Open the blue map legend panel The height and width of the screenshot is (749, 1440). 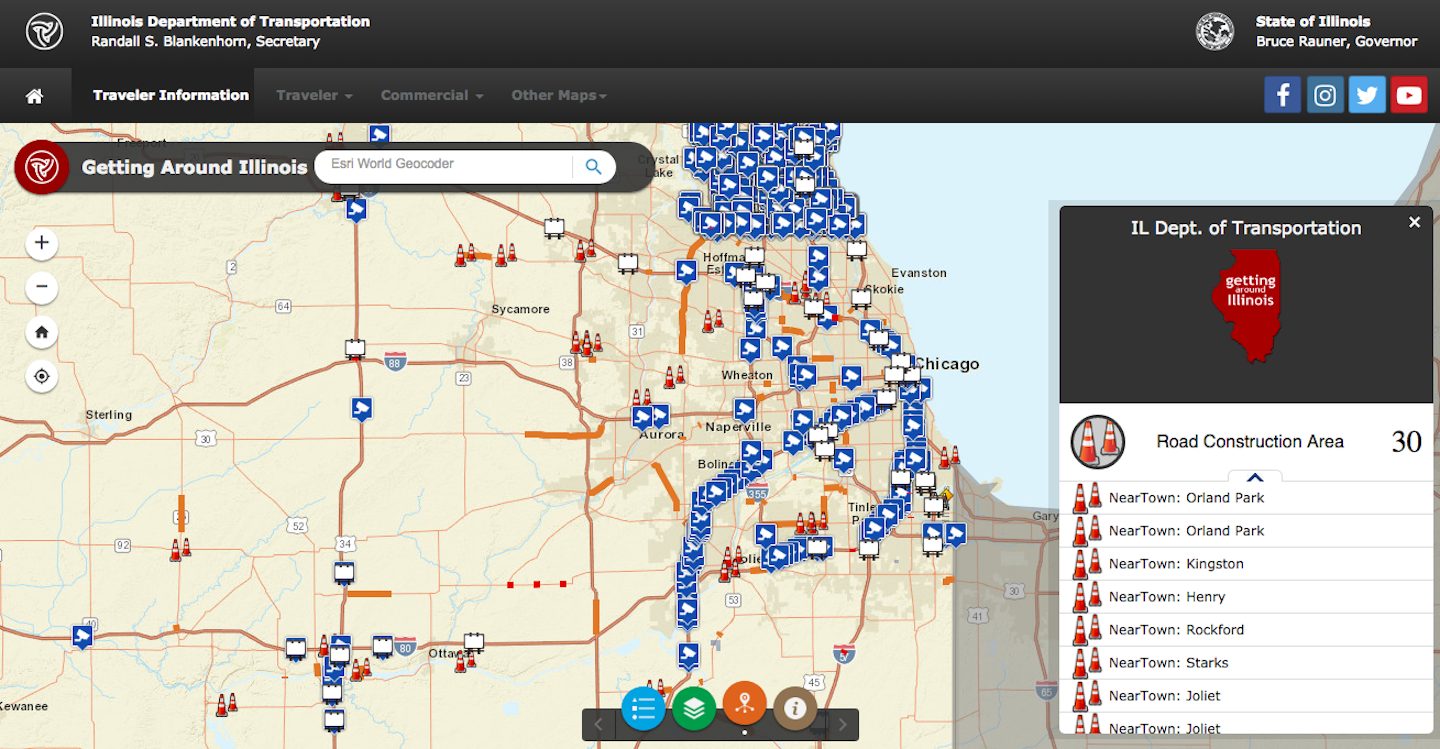click(643, 708)
